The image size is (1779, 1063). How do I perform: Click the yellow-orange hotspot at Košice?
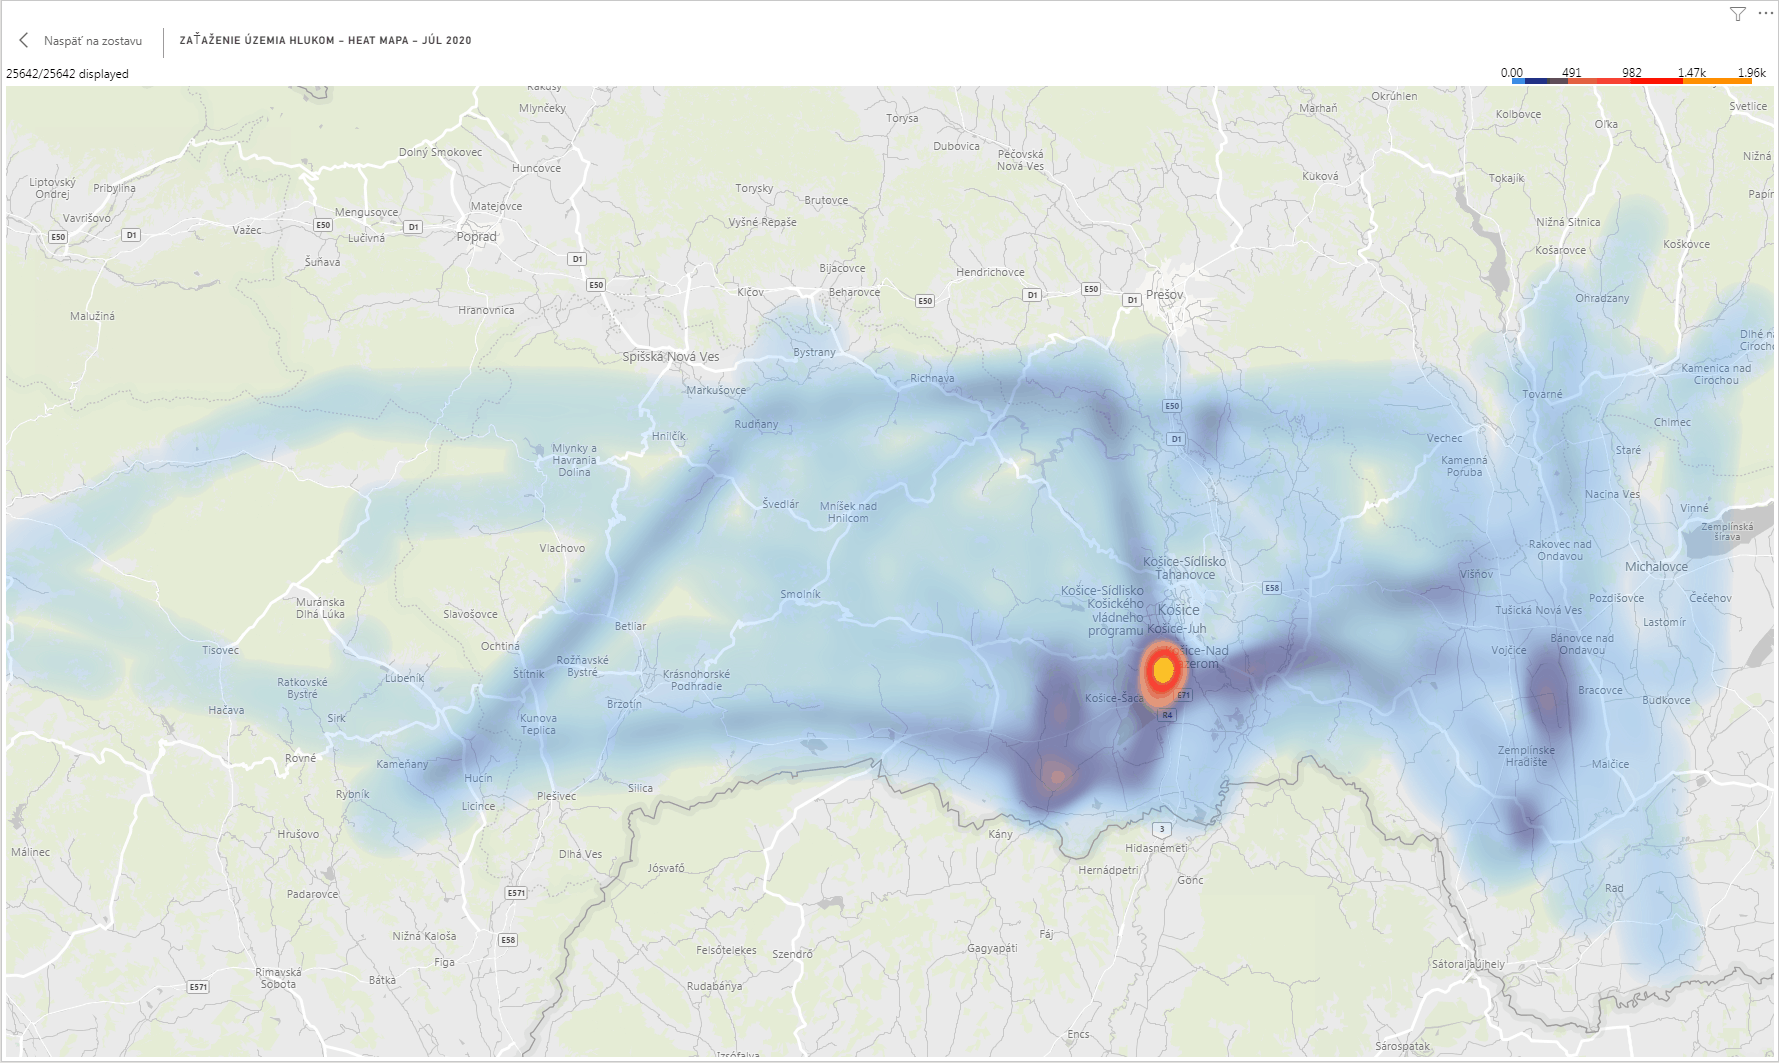[x=1163, y=671]
